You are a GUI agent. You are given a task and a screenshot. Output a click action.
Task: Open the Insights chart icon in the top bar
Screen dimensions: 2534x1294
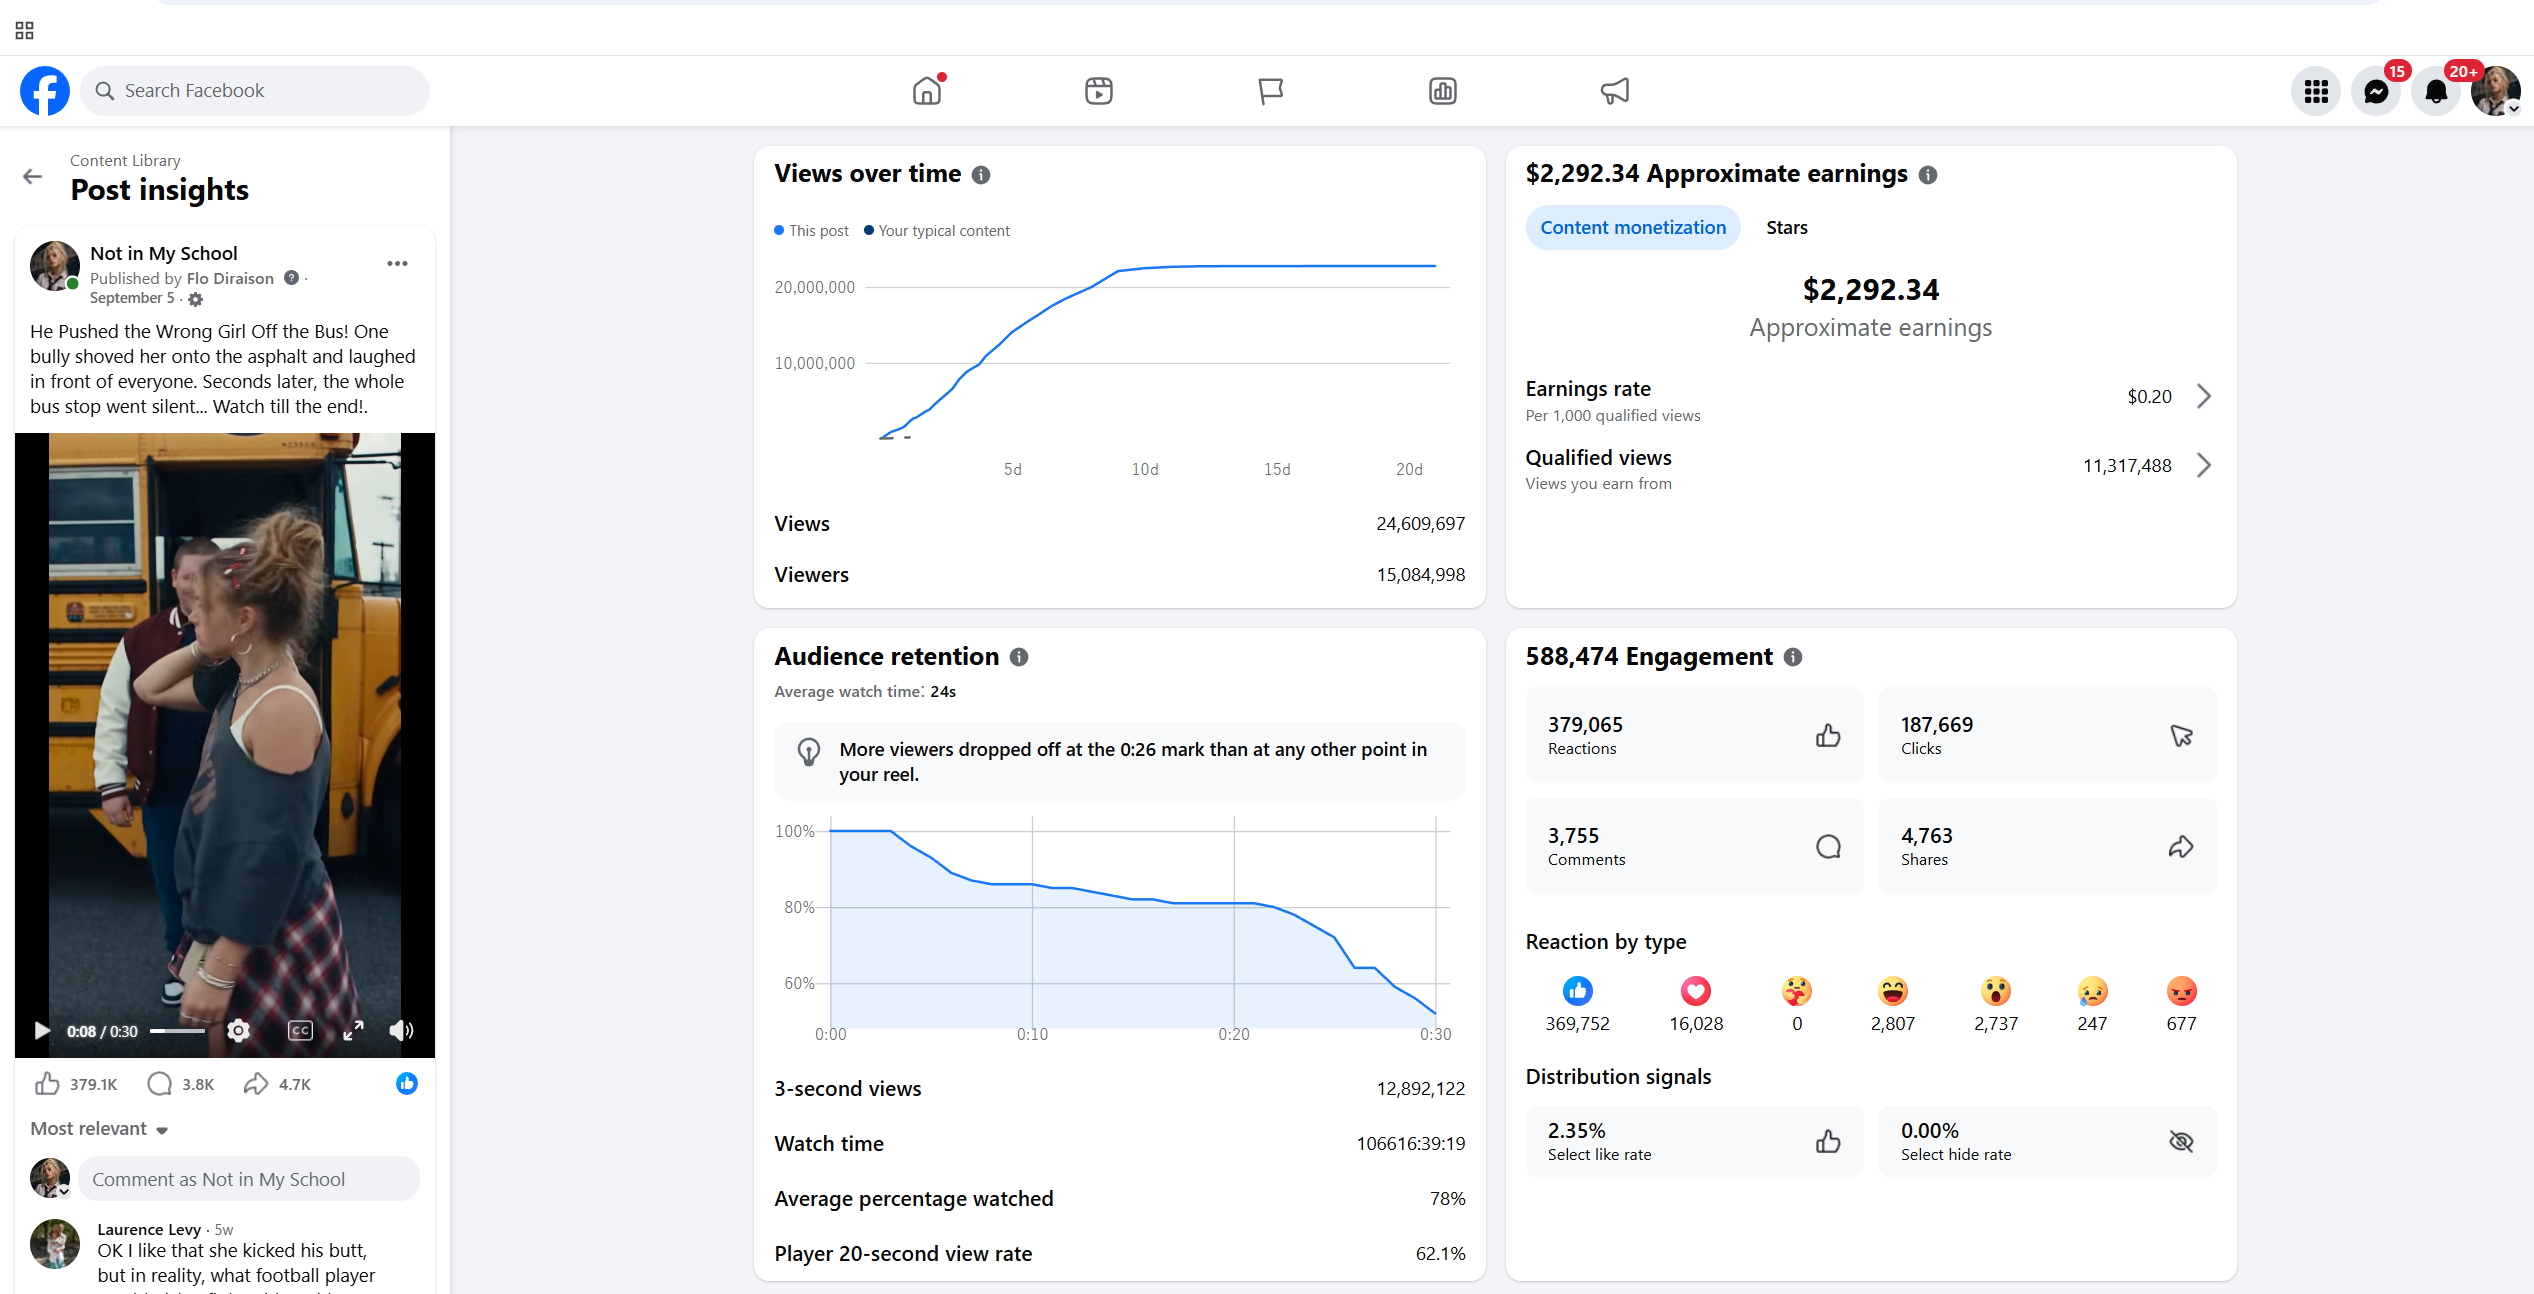point(1443,91)
